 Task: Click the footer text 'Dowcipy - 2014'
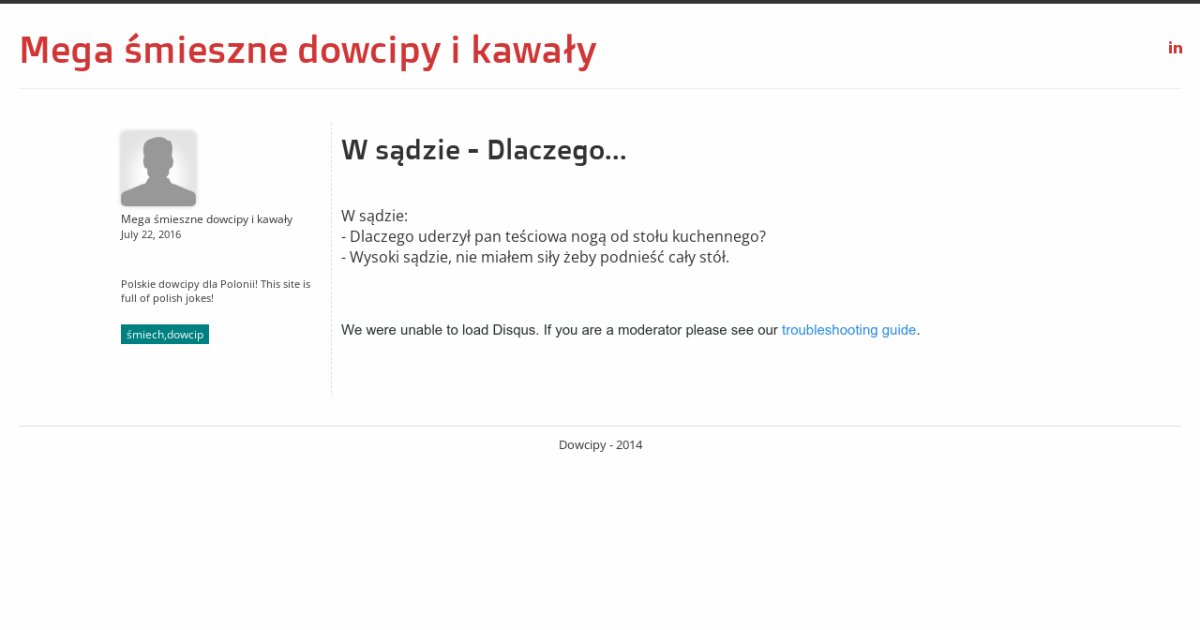pos(600,445)
